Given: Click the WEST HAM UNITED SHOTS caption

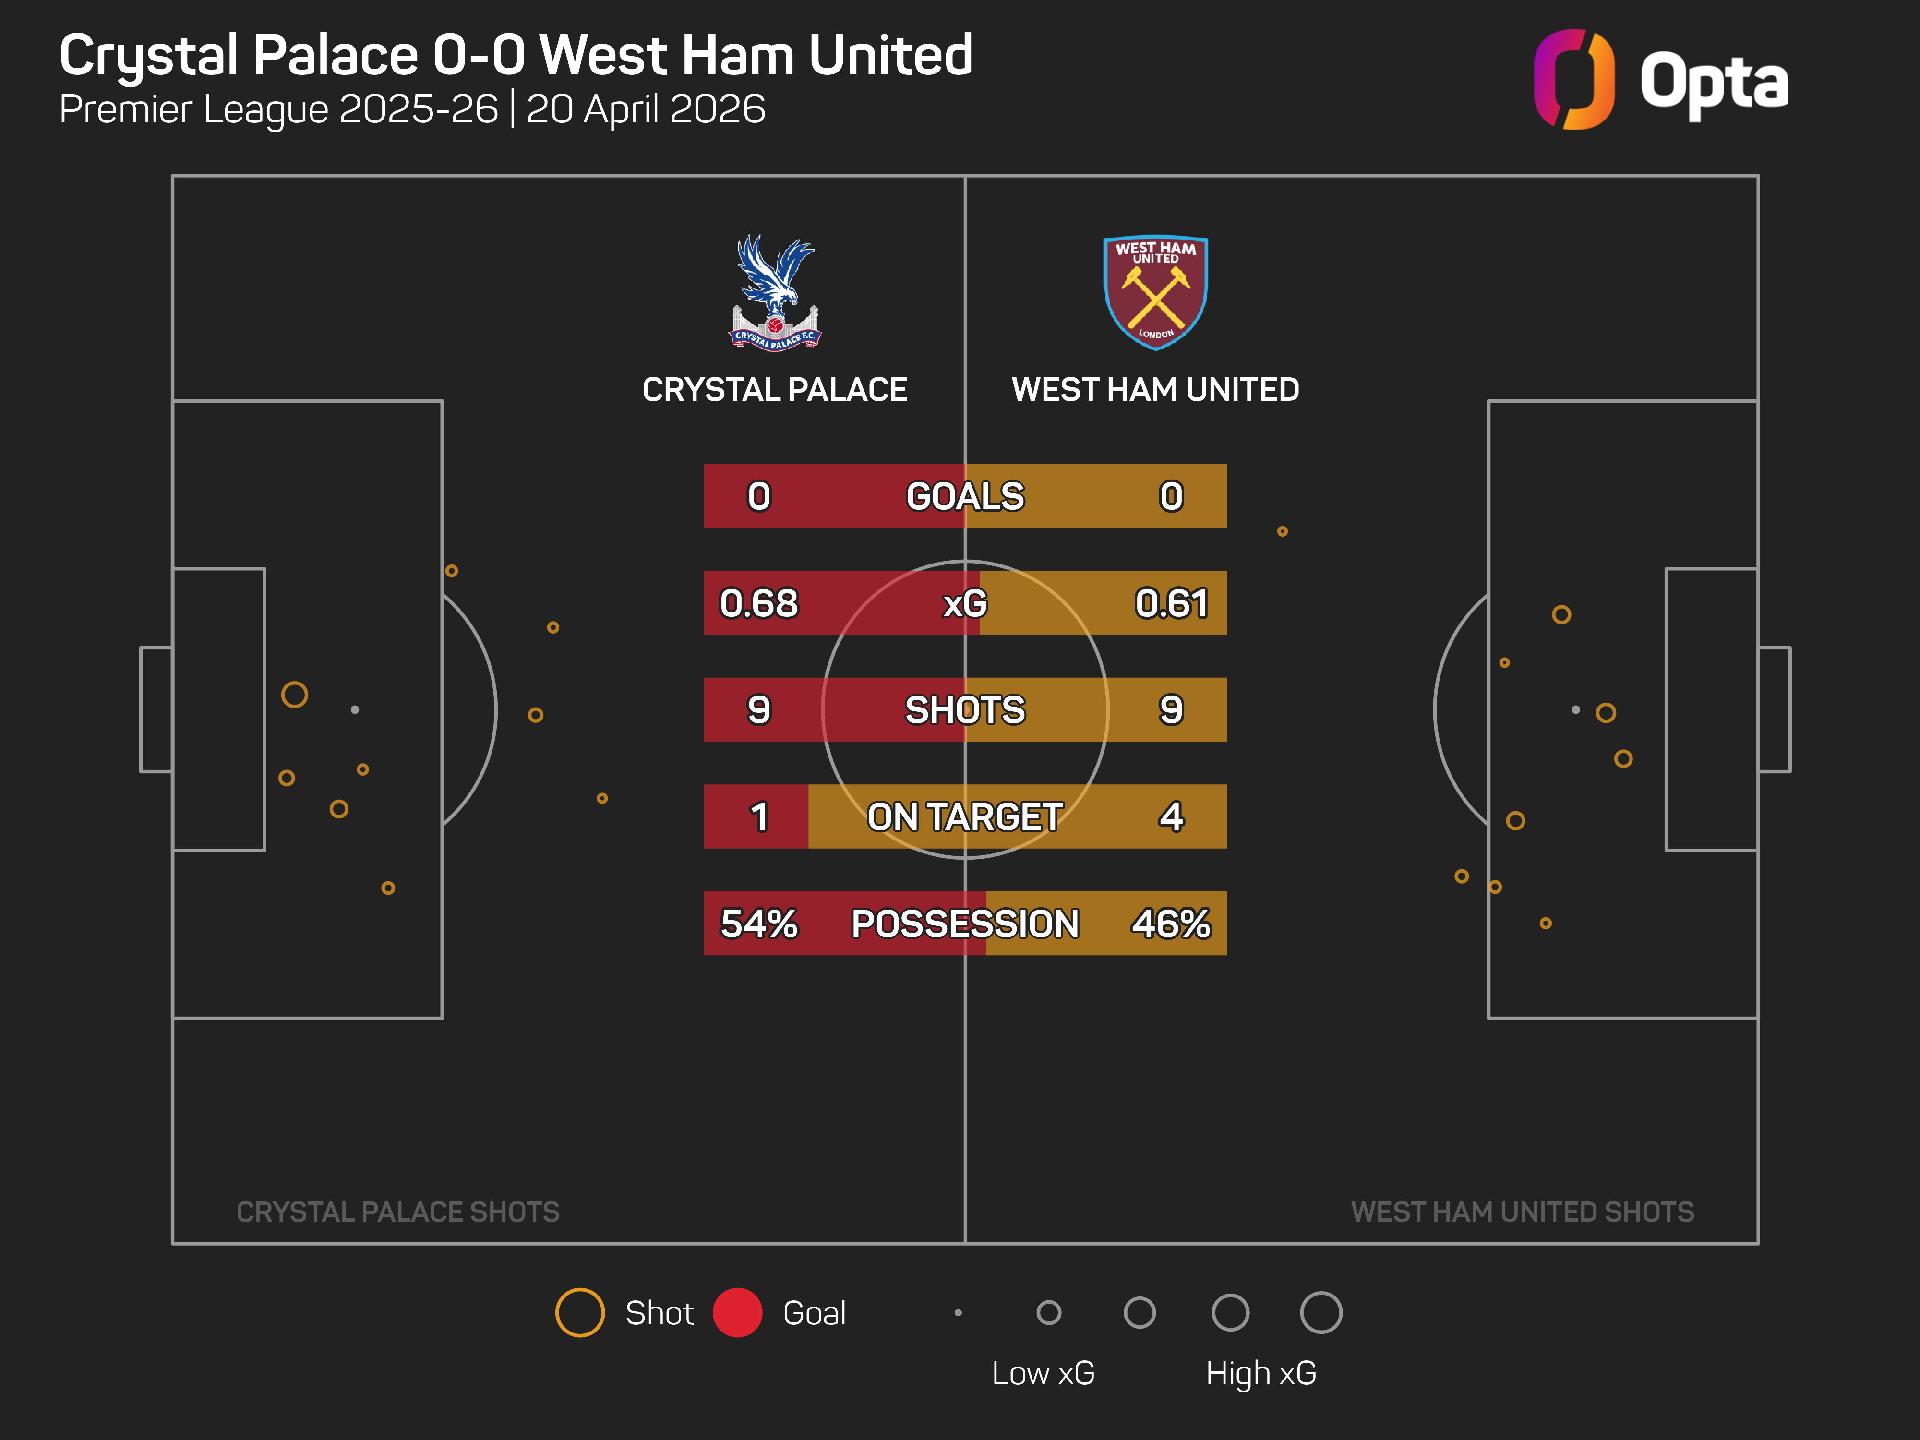Looking at the screenshot, I should (x=1522, y=1212).
